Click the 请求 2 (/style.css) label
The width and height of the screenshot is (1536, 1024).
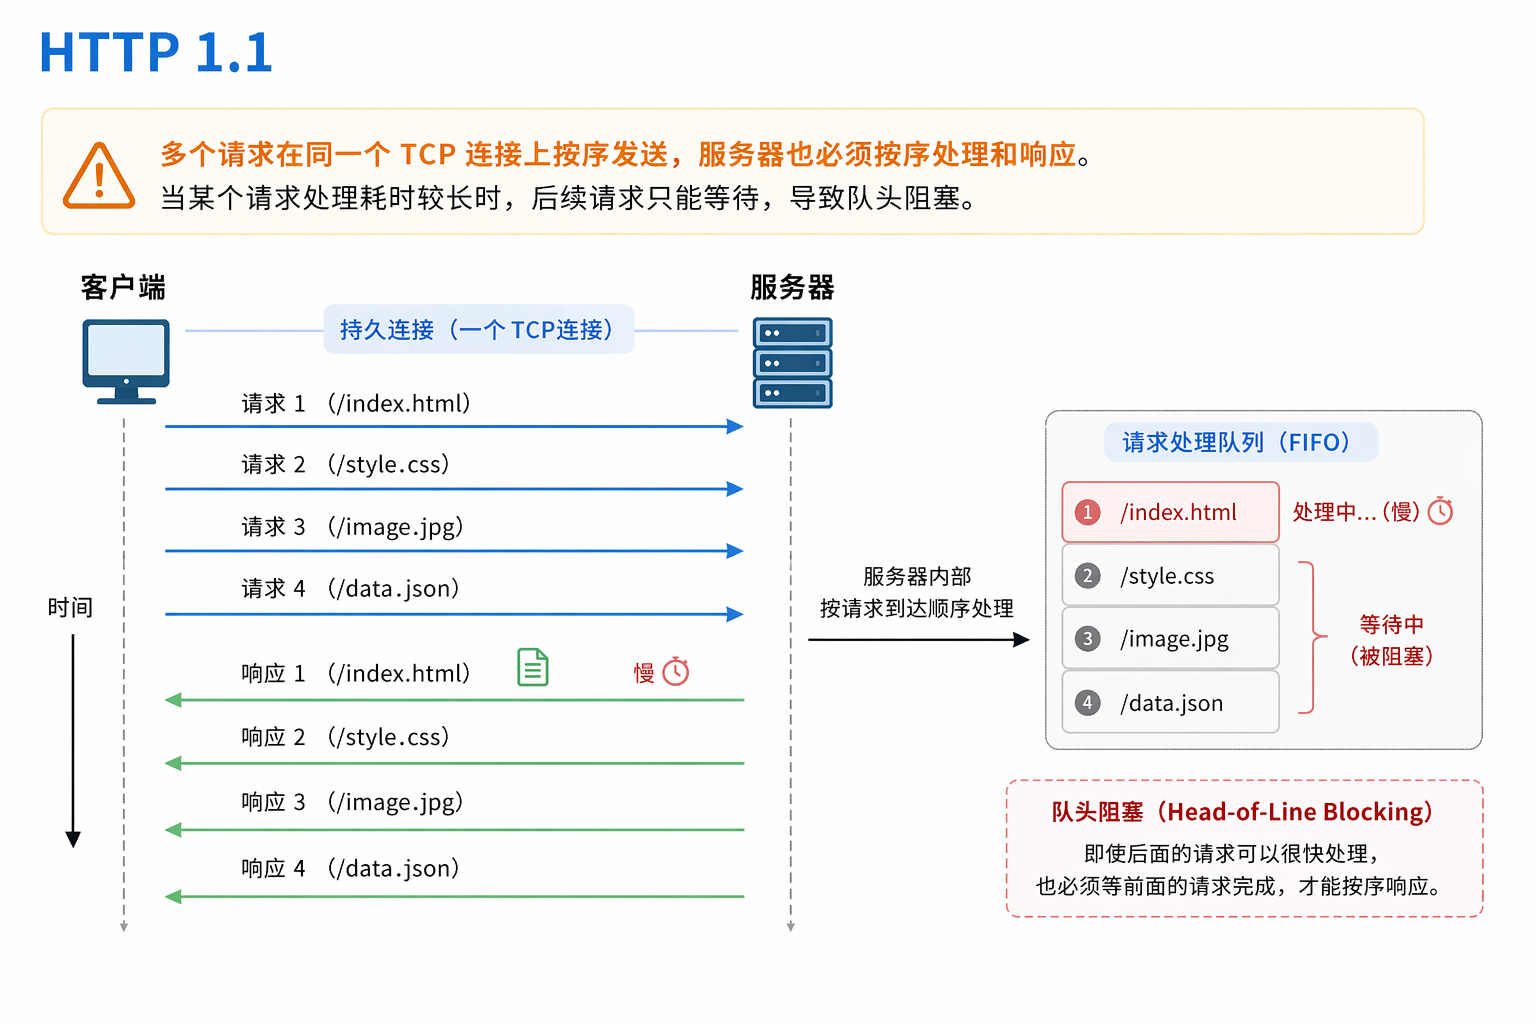point(346,465)
